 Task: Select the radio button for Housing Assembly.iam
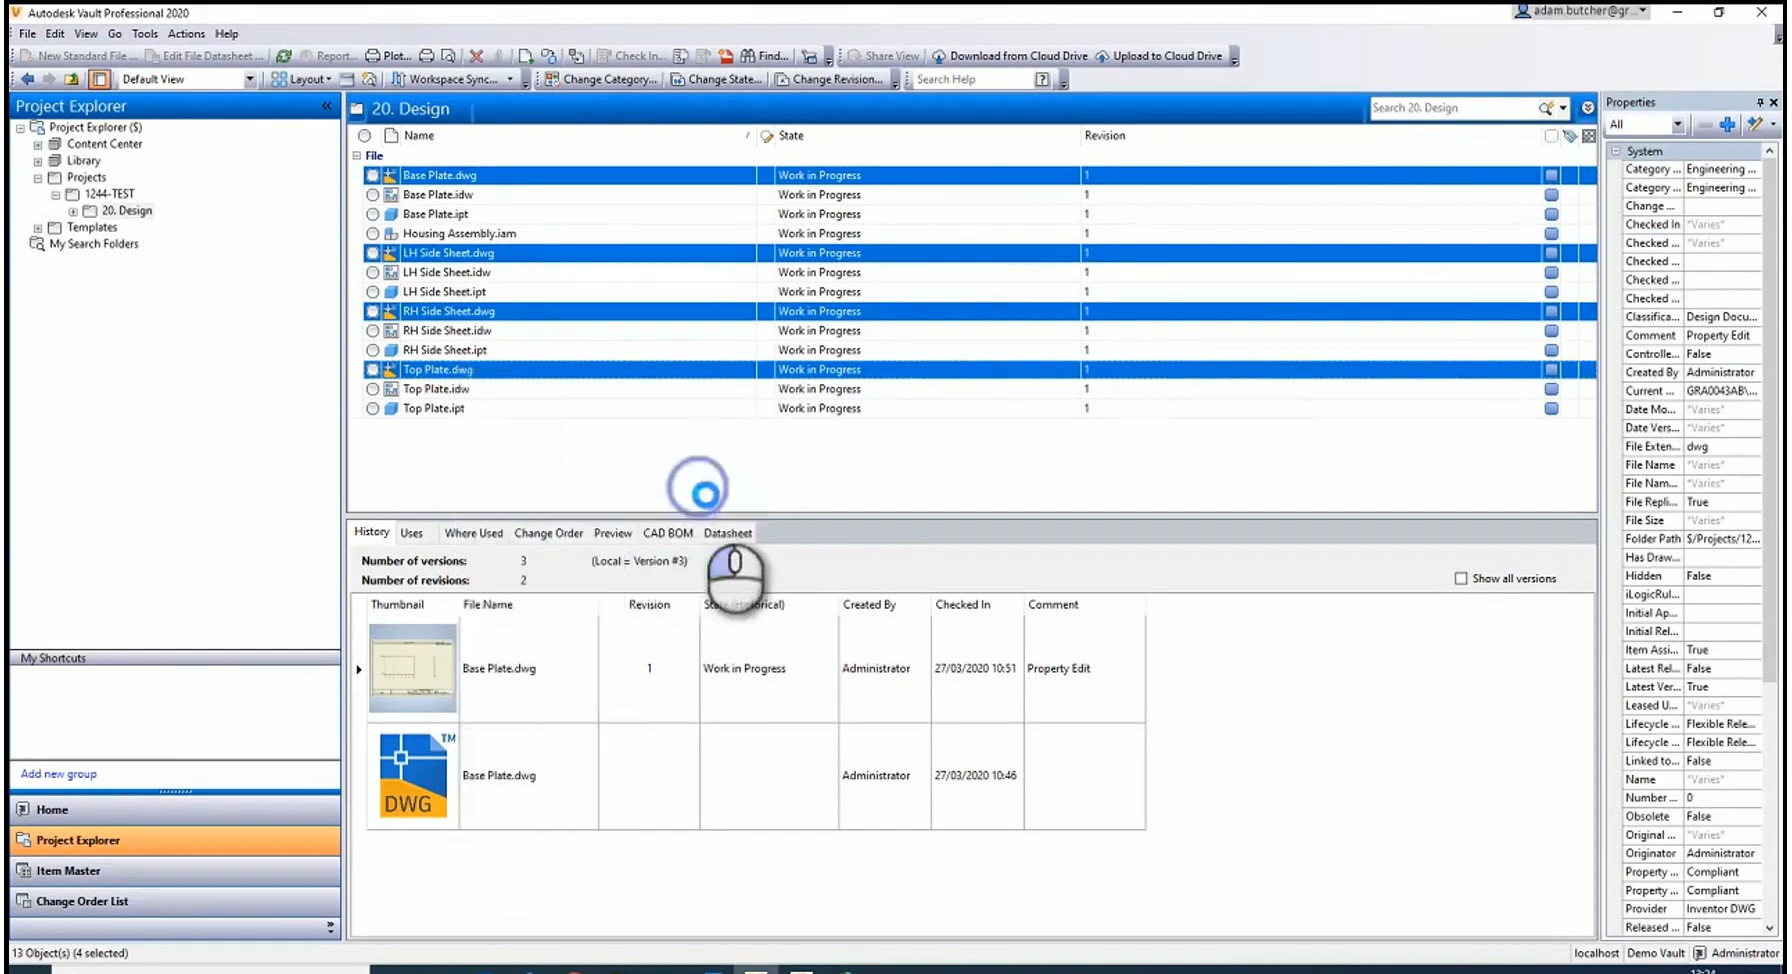[372, 234]
